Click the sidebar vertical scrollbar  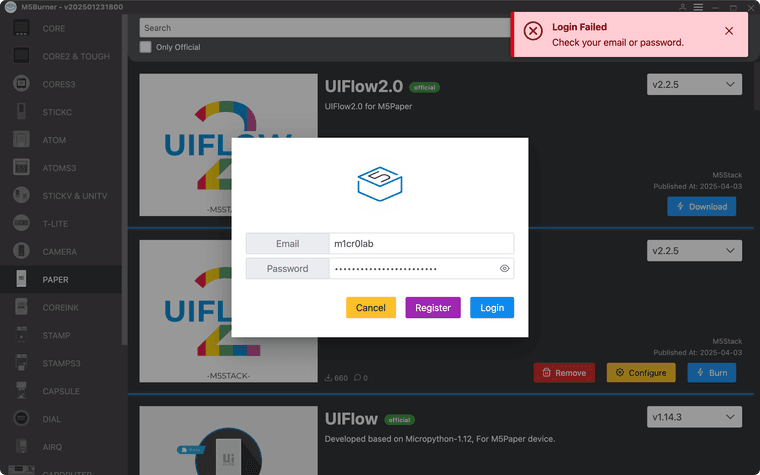click(125, 179)
